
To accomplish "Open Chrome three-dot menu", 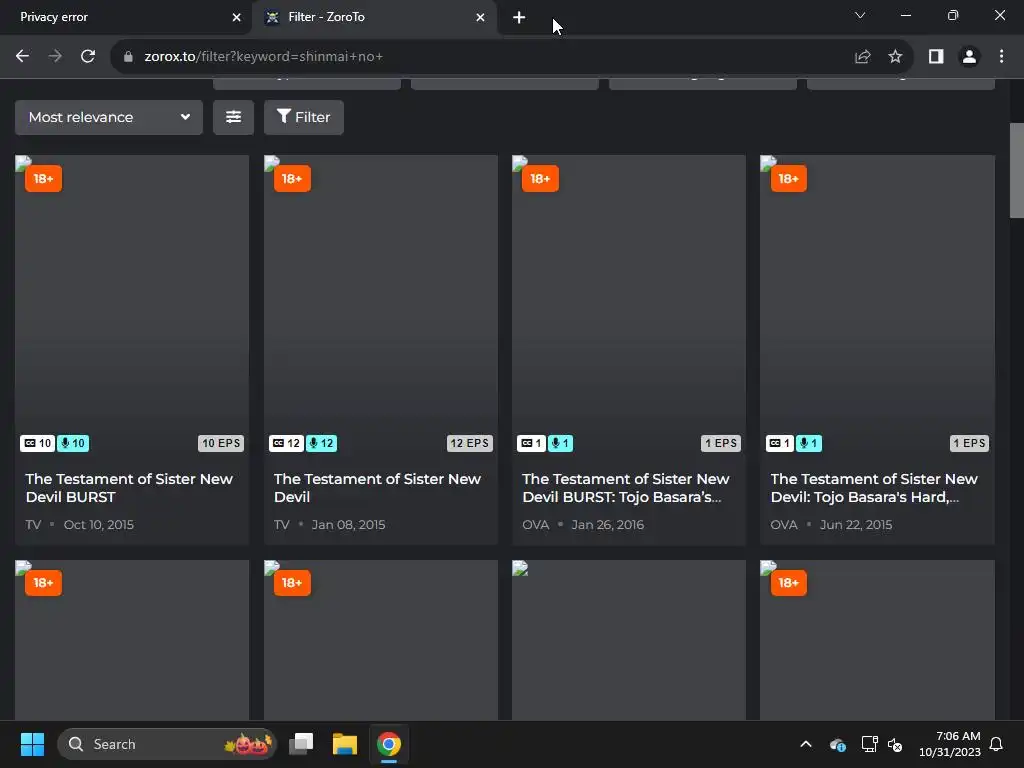I will (x=1001, y=57).
